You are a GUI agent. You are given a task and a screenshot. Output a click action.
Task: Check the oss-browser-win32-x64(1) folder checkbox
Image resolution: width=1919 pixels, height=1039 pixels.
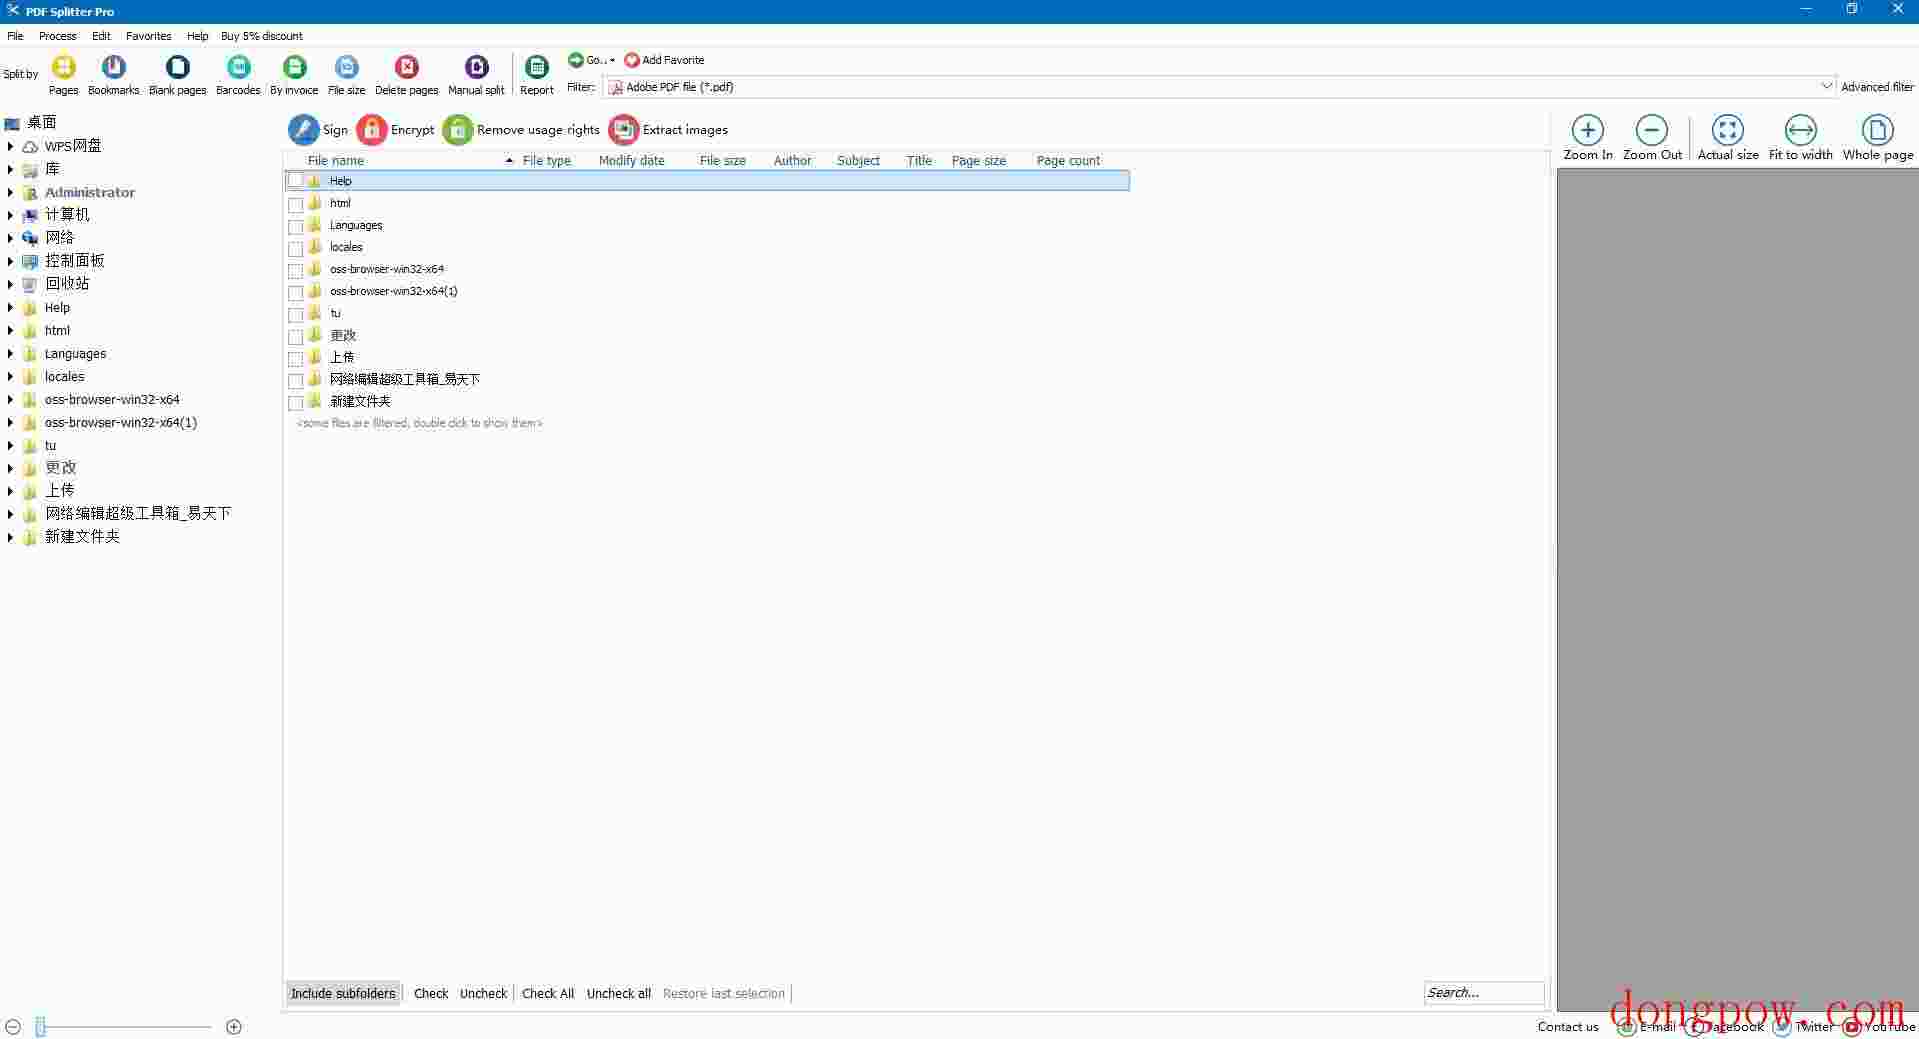[x=295, y=292]
